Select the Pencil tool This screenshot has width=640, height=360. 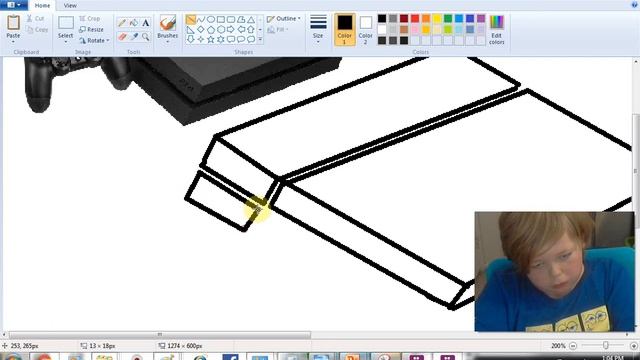122,23
